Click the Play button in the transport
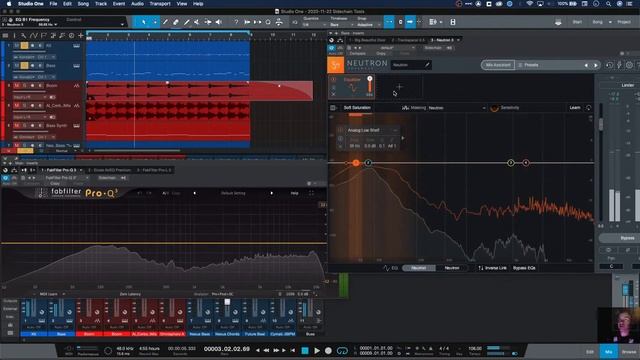The height and width of the screenshot is (360, 640). click(317, 351)
